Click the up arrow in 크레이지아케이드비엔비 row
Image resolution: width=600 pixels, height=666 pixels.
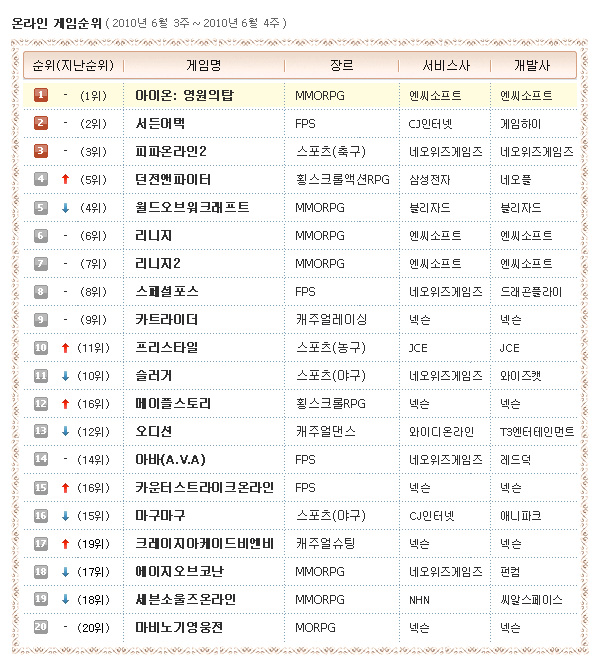[65, 543]
